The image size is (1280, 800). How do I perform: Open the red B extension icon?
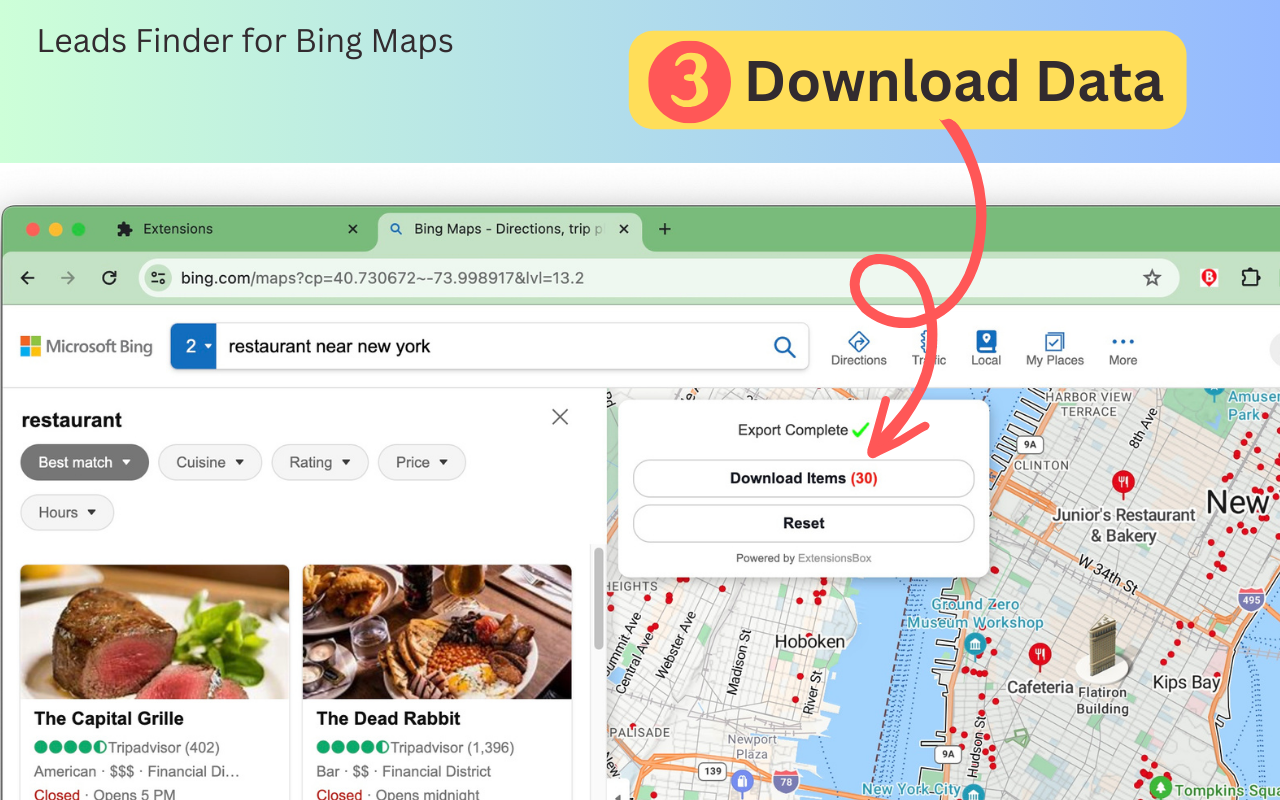click(x=1209, y=278)
